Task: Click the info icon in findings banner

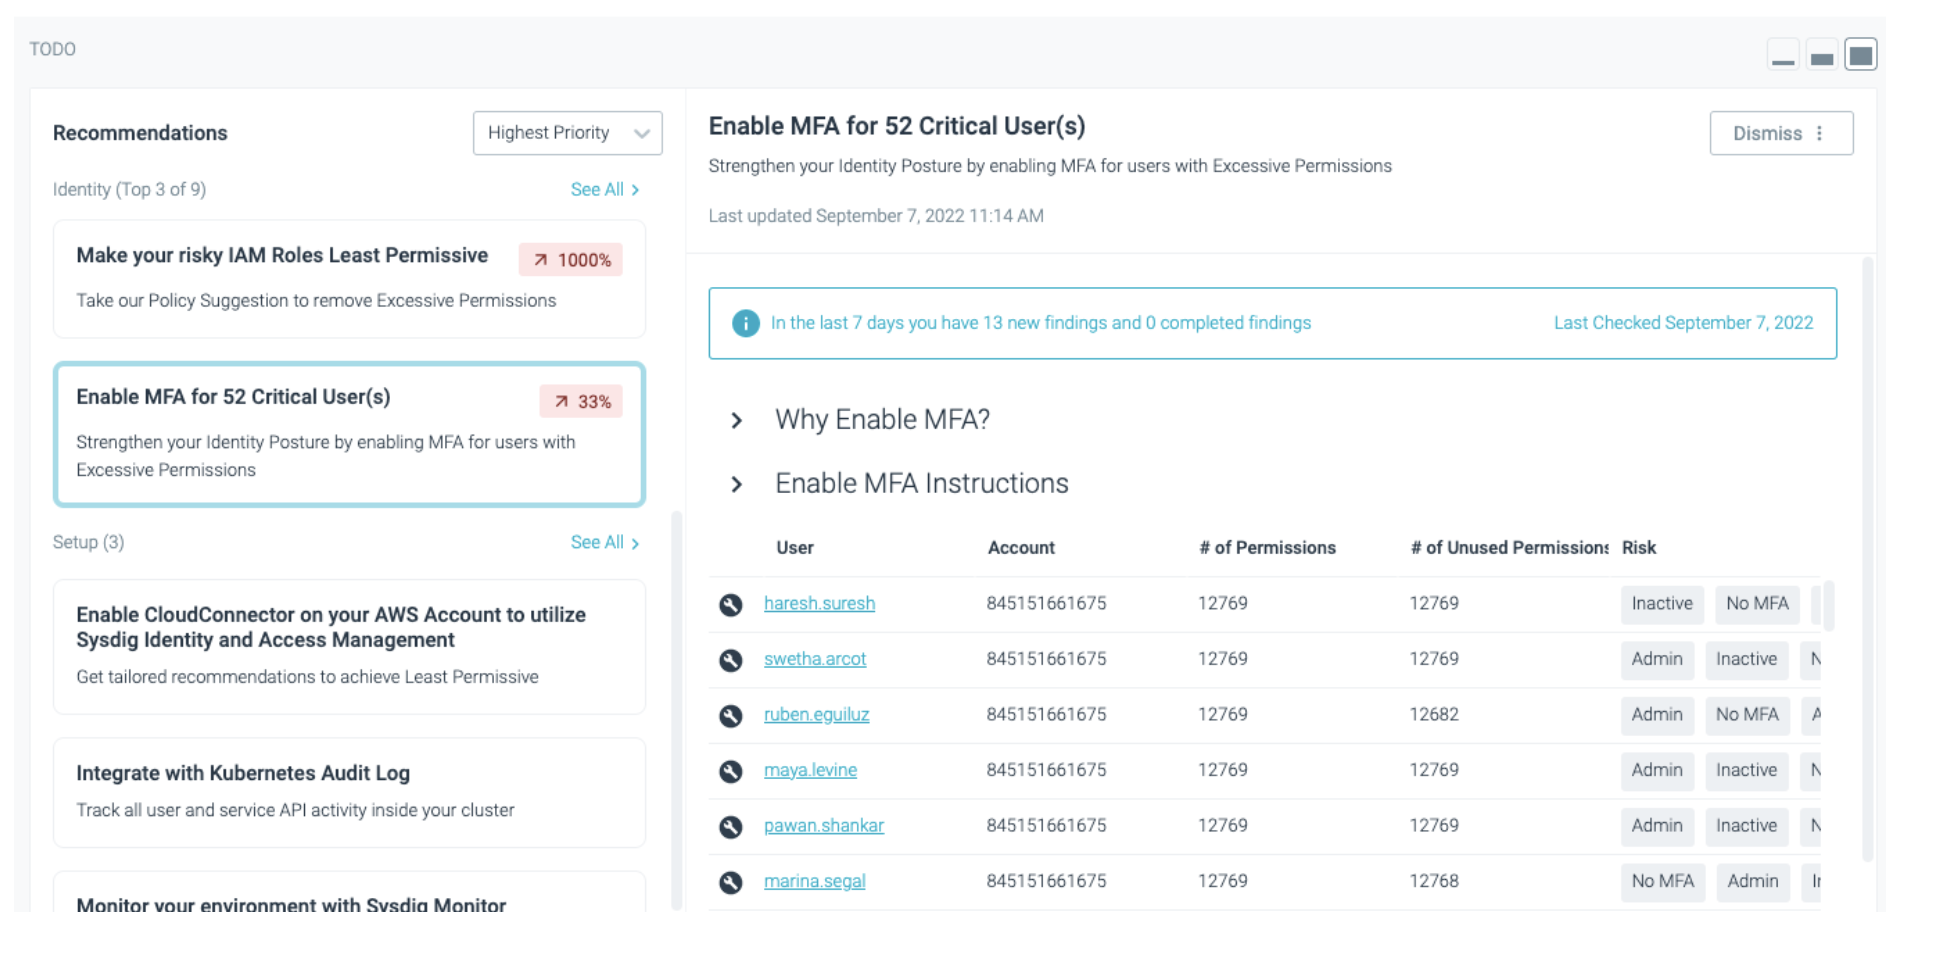Action: click(746, 323)
